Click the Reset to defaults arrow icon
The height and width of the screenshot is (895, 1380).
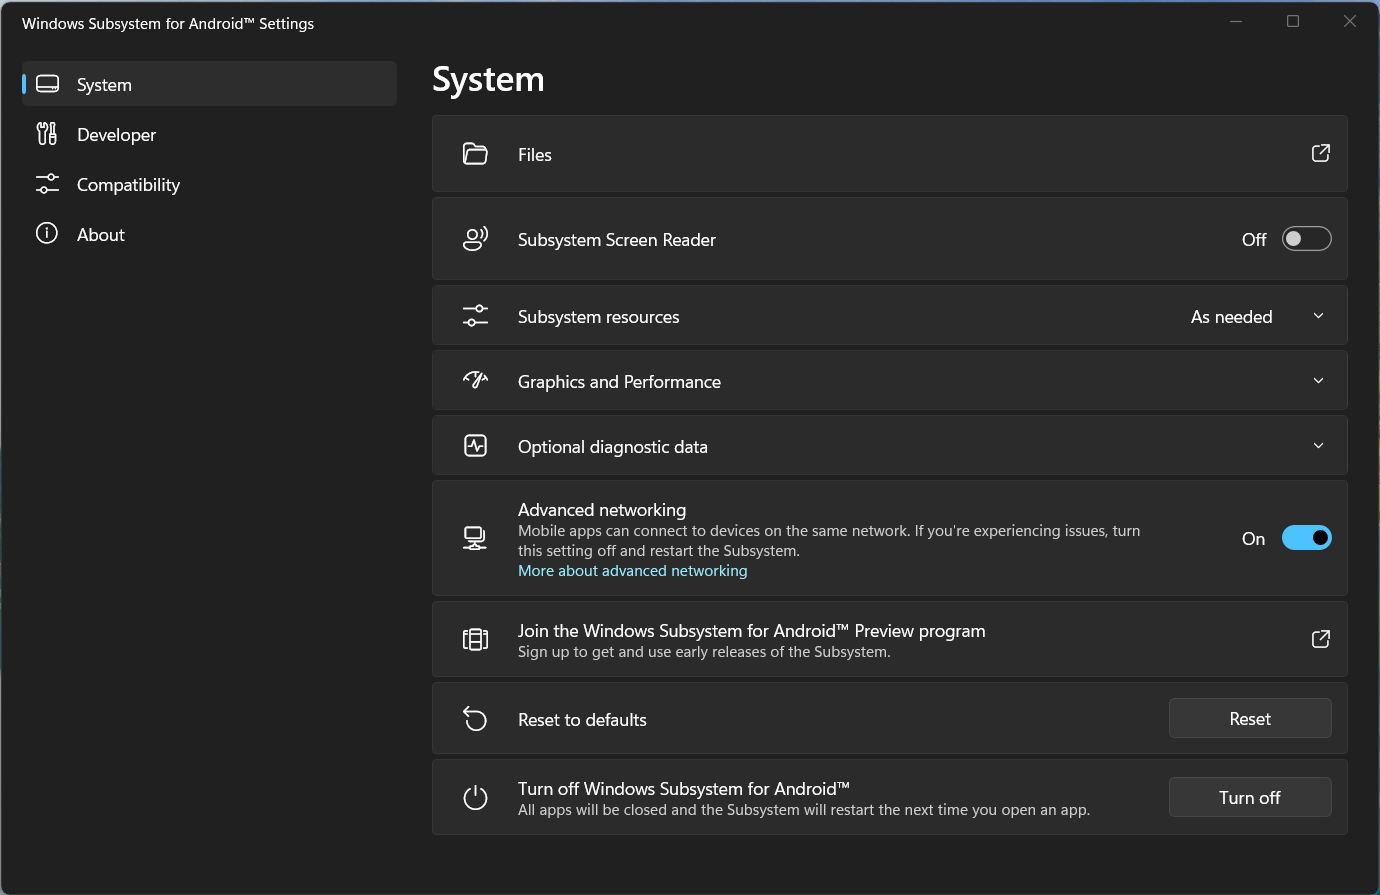tap(475, 719)
